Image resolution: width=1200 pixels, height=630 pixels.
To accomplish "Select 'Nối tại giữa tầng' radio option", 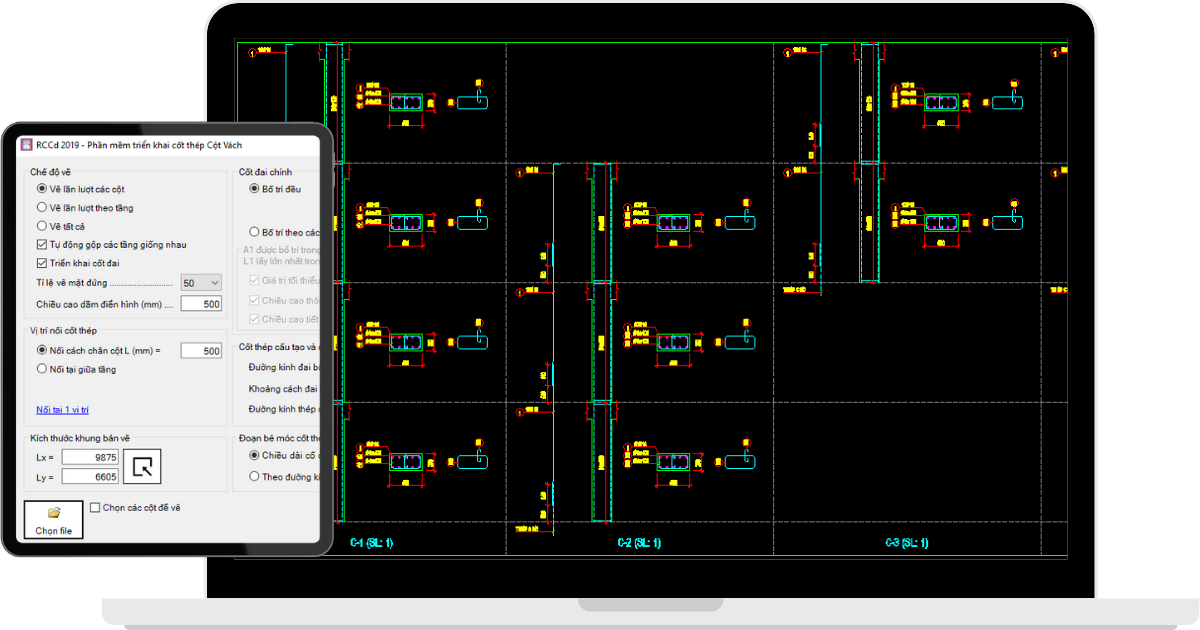I will click(42, 370).
